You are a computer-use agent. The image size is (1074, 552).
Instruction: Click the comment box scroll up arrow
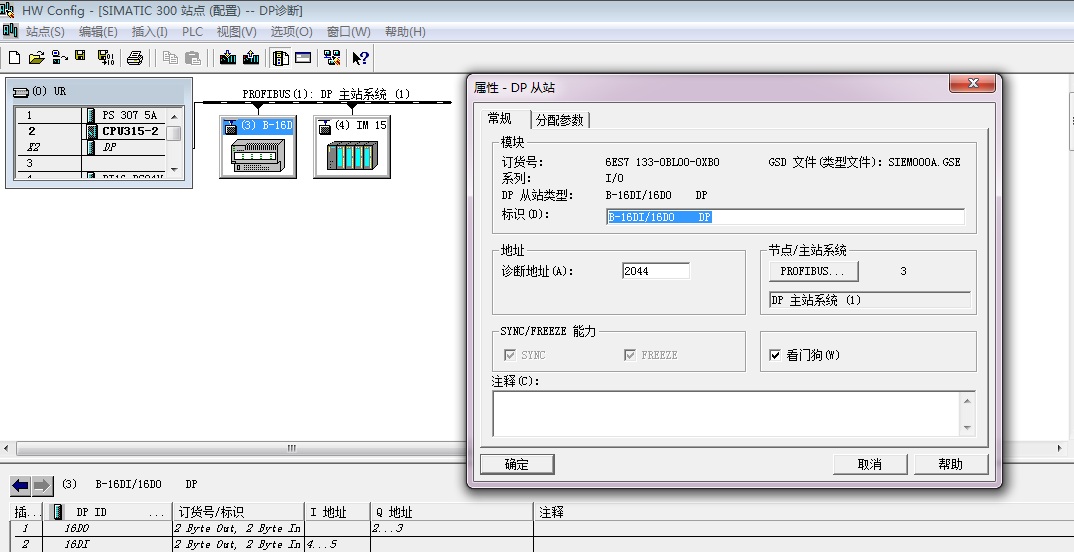967,401
